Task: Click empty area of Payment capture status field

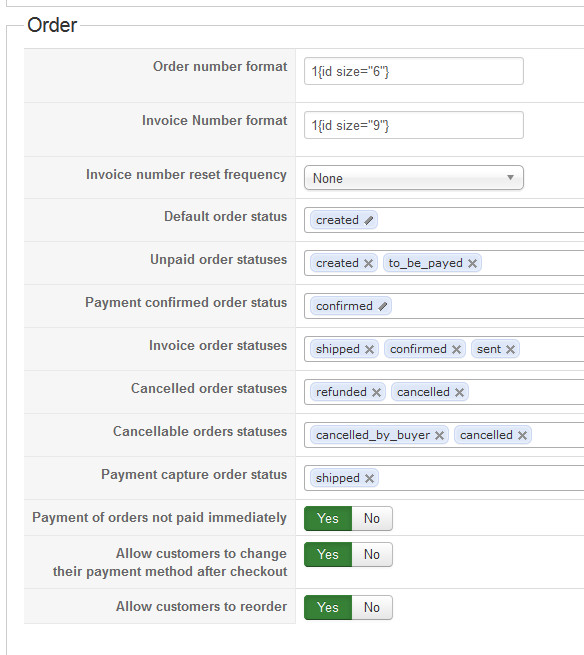Action: click(480, 478)
